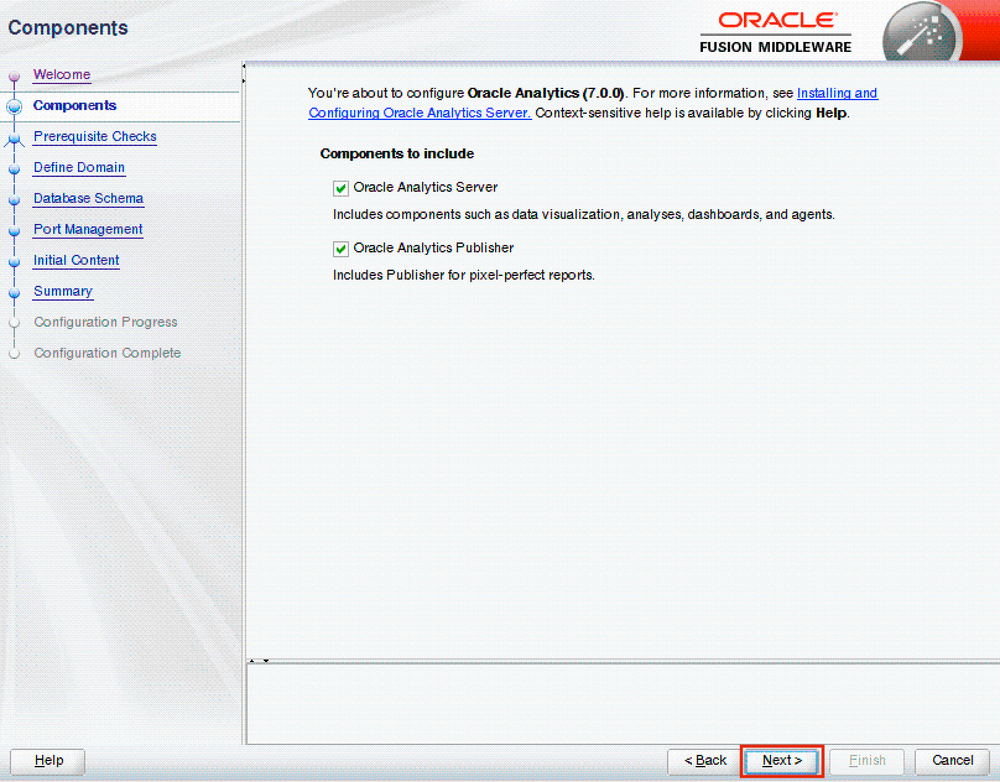Go to Initial Content step

pos(77,260)
